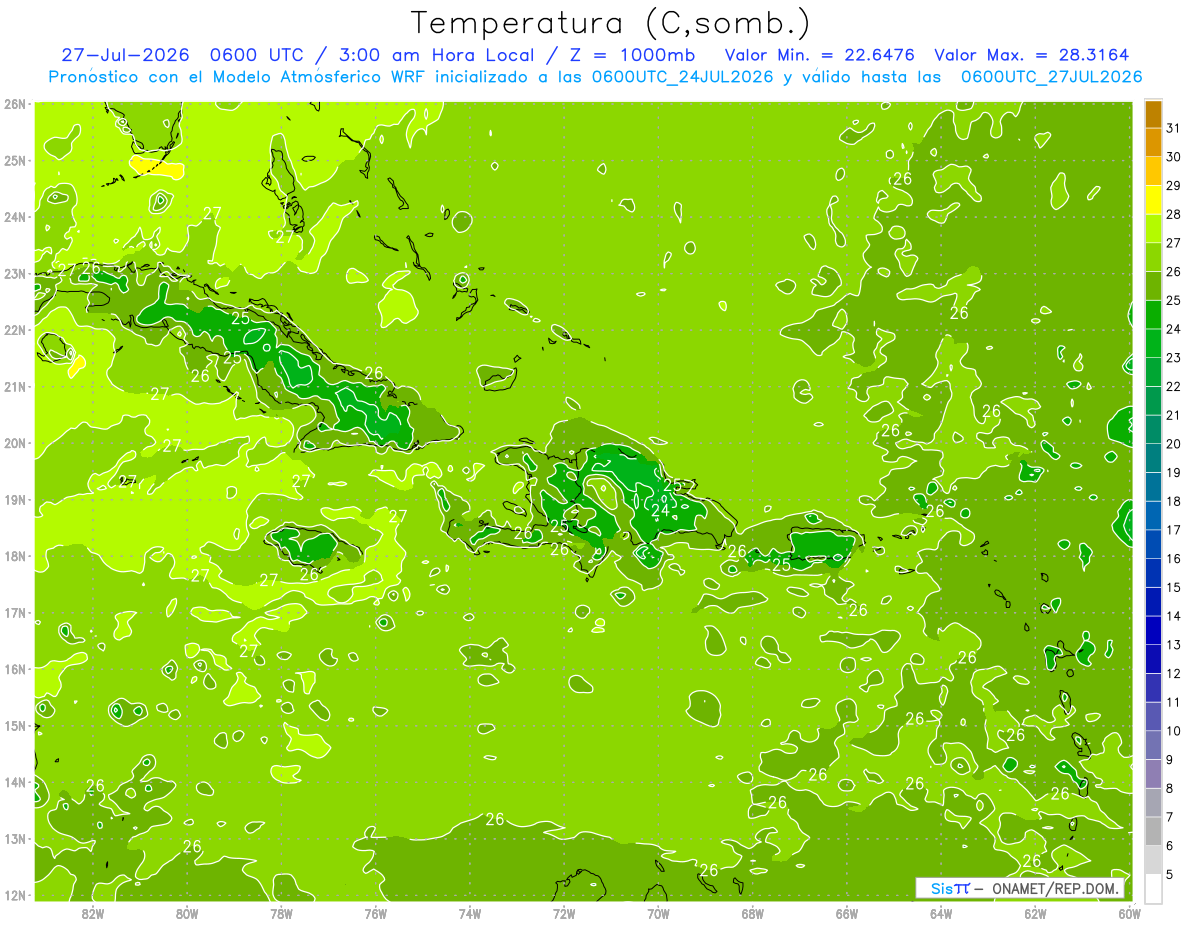Select the gray legend swatch between 6 and 7
The image size is (1200, 927).
click(1153, 831)
